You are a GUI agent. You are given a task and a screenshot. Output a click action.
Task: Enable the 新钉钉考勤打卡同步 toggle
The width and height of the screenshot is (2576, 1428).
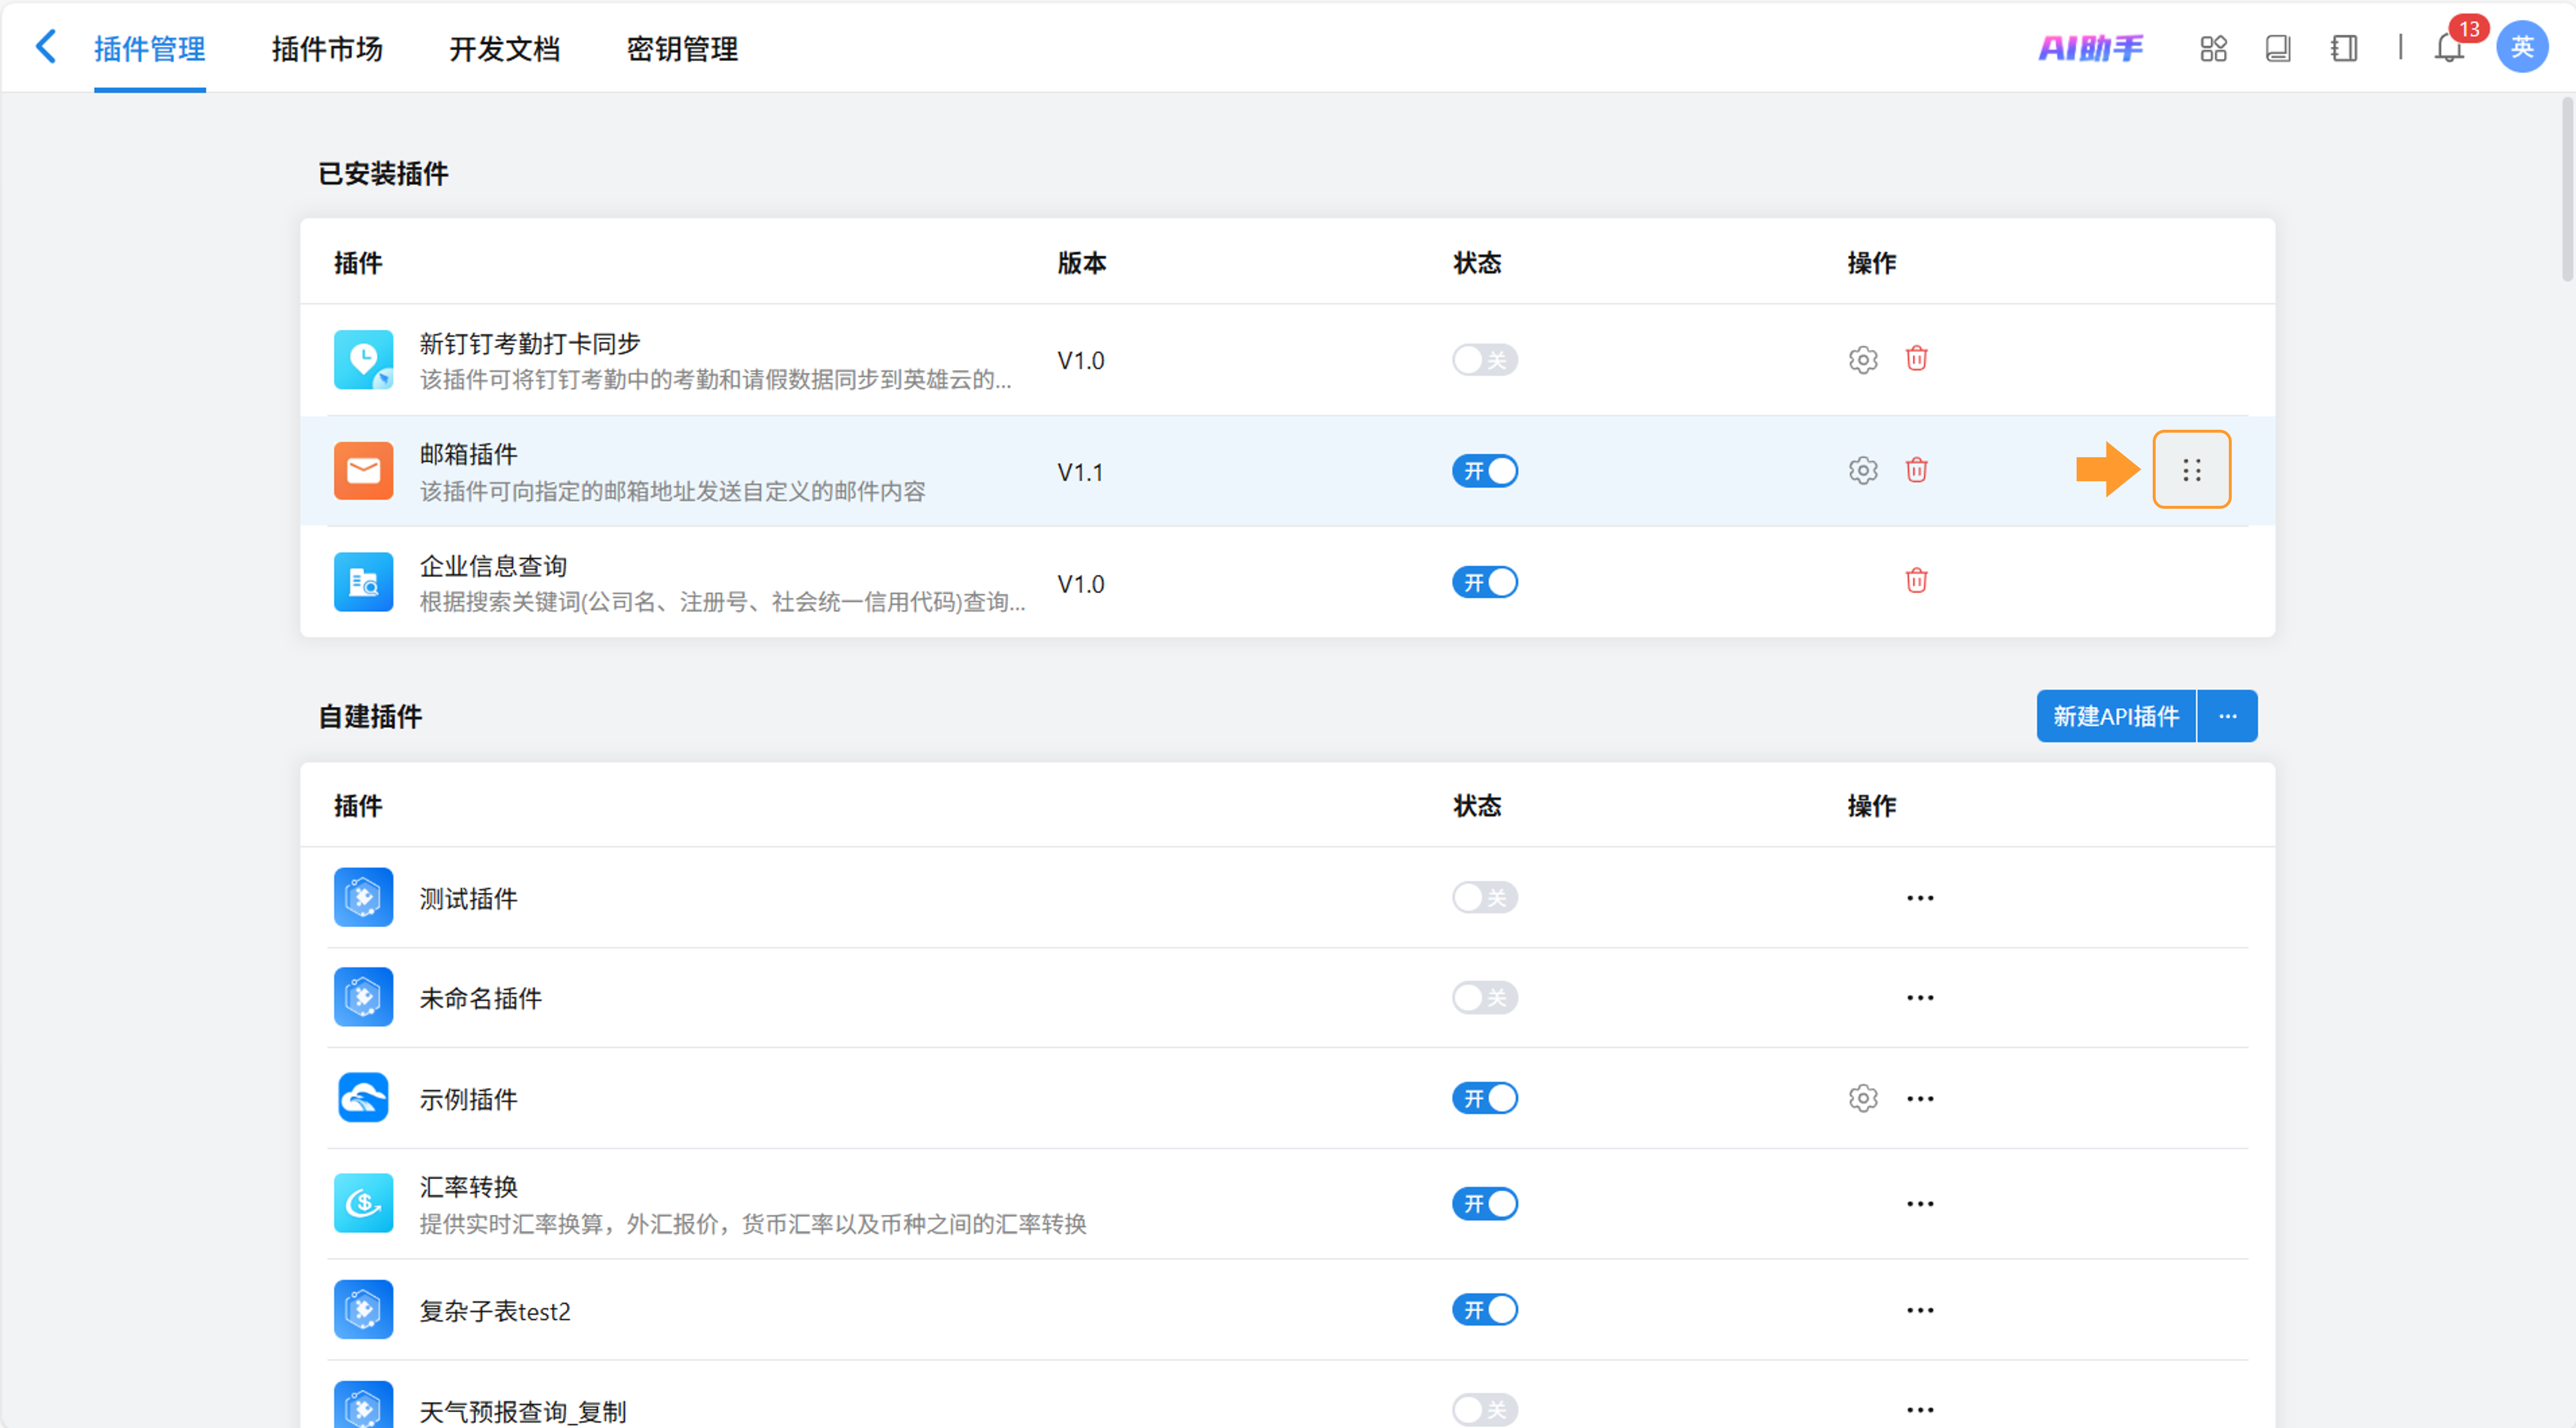pyautogui.click(x=1484, y=360)
